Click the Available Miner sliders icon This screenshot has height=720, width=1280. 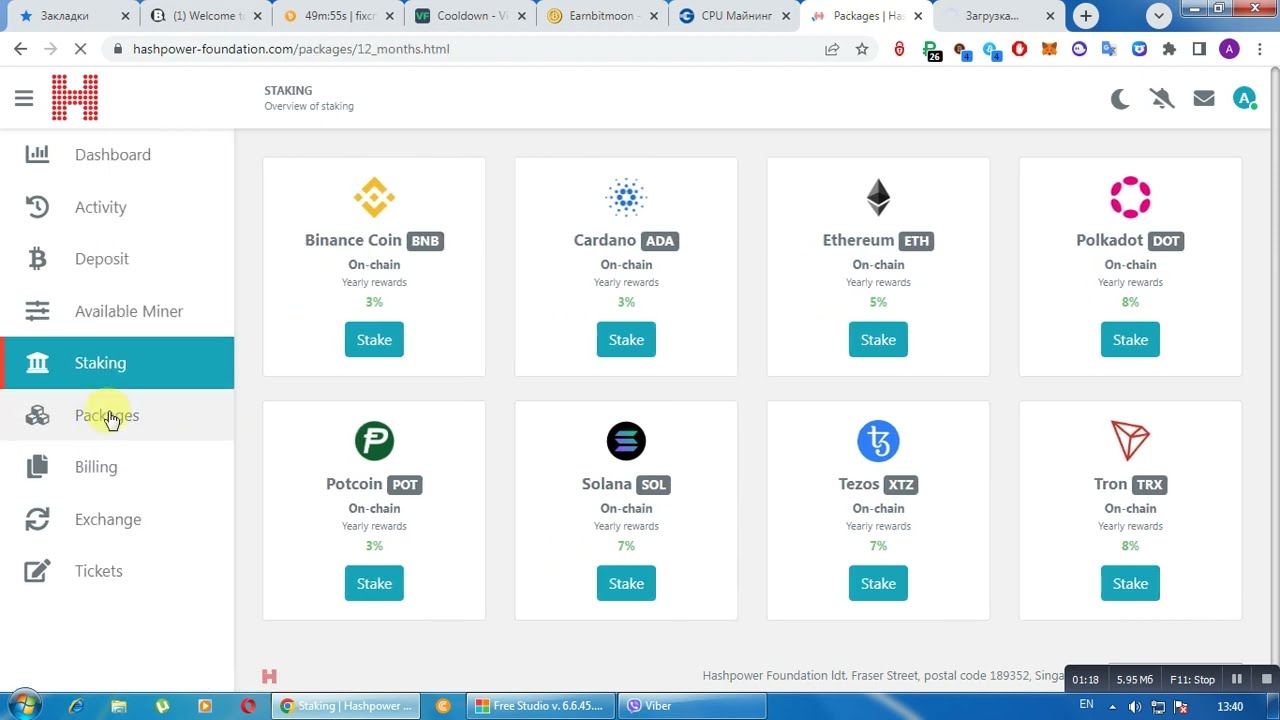pyautogui.click(x=37, y=311)
